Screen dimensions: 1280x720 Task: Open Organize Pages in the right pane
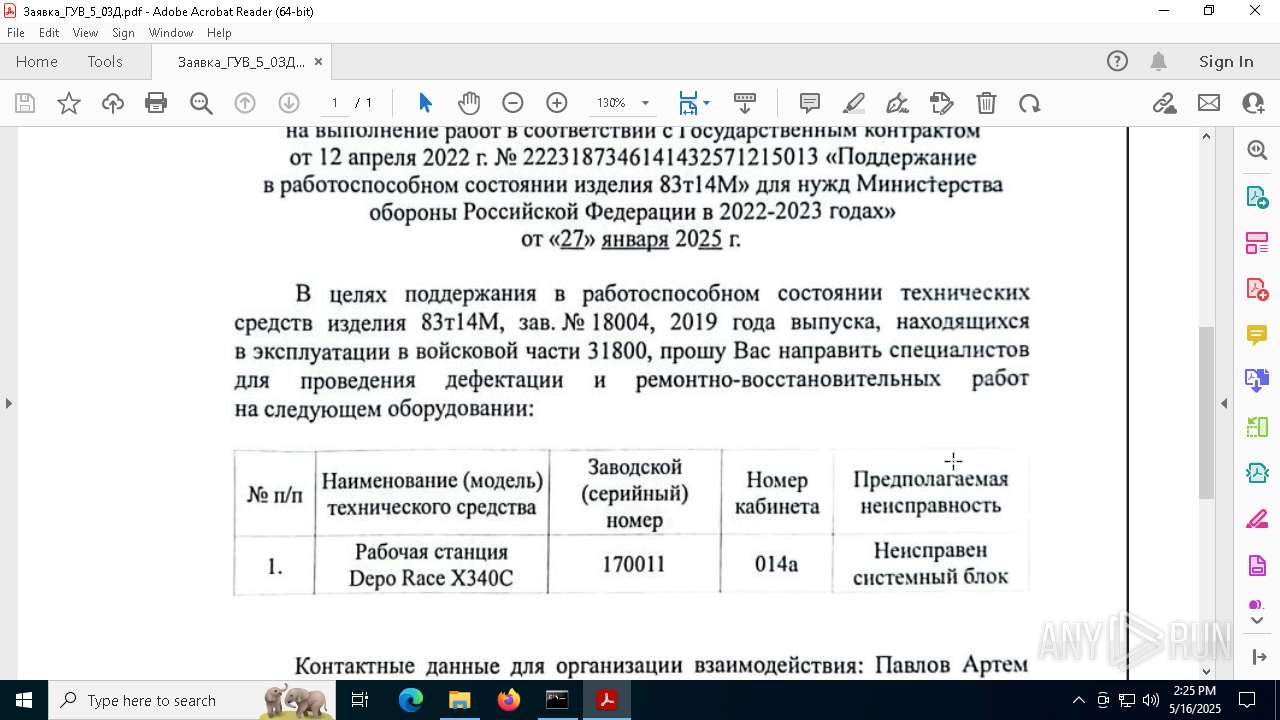point(1257,242)
